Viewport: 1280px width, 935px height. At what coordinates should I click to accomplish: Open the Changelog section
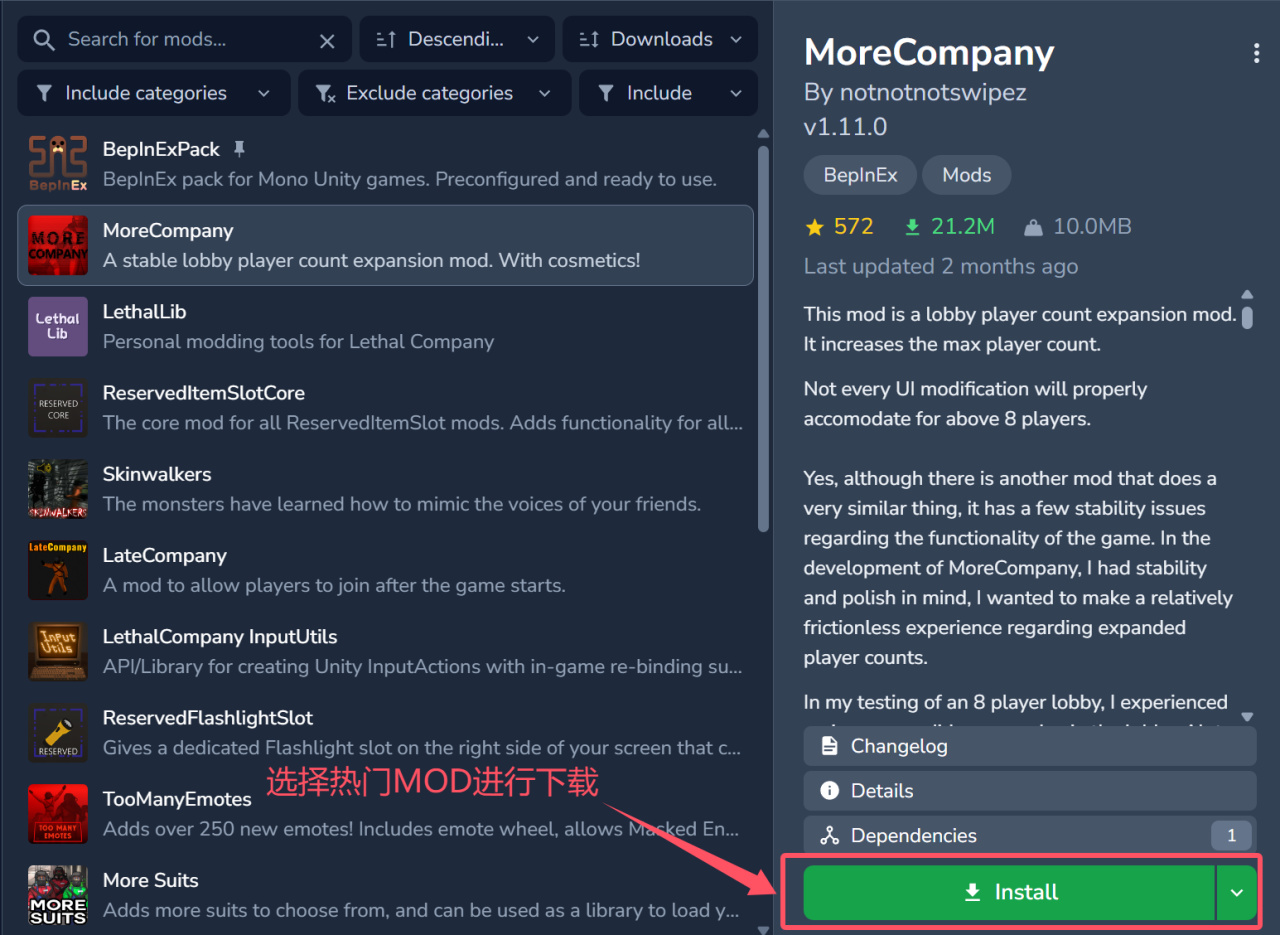[x=1030, y=746]
